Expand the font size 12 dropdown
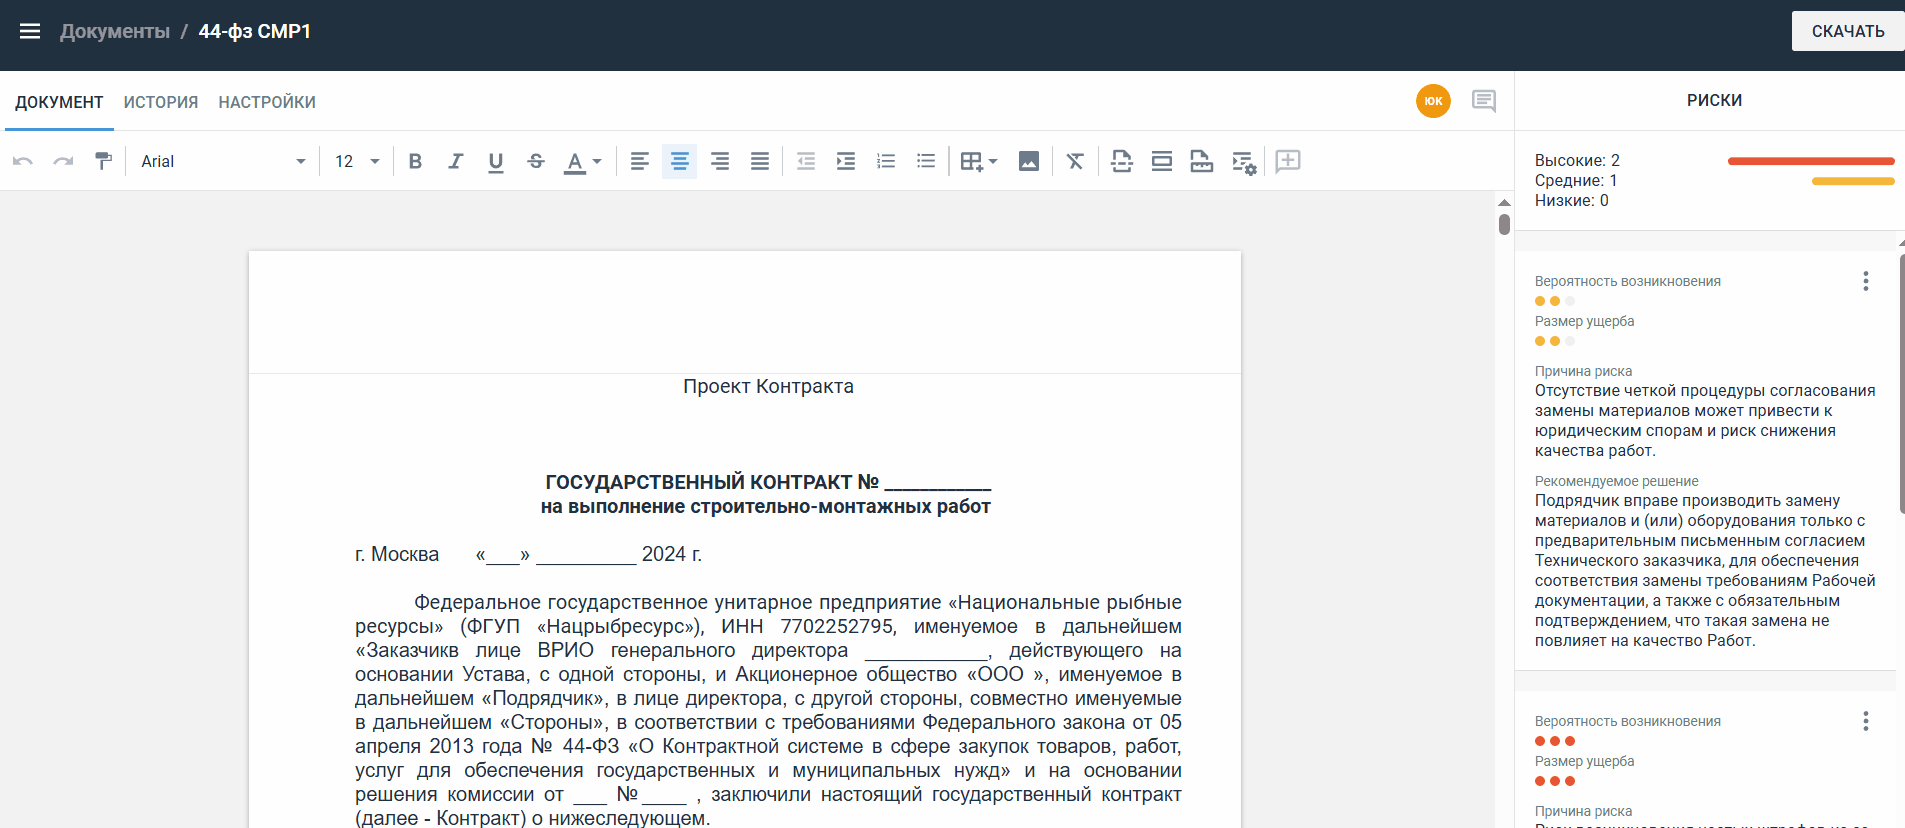Image resolution: width=1905 pixels, height=828 pixels. [x=358, y=161]
